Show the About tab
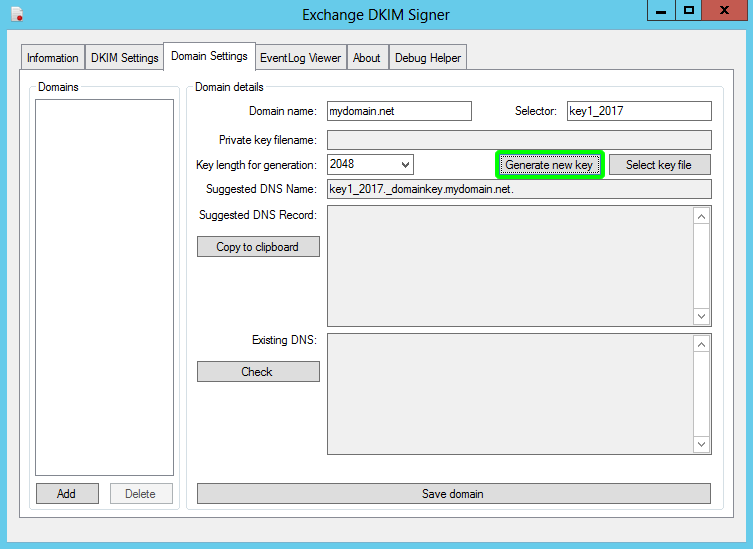The height and width of the screenshot is (549, 753). [367, 58]
